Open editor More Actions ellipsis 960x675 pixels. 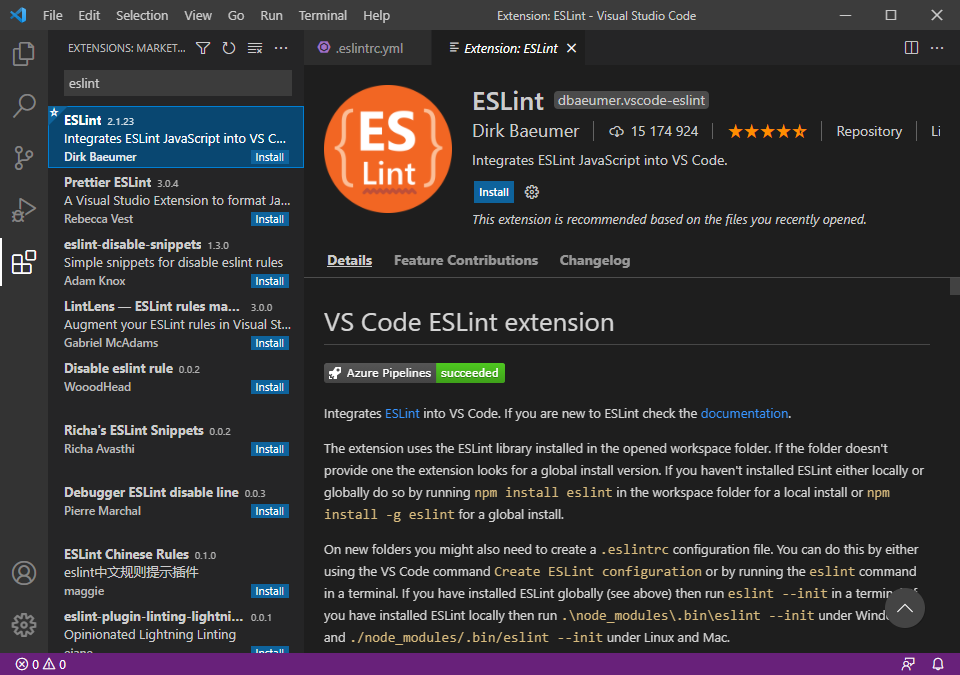tap(937, 48)
